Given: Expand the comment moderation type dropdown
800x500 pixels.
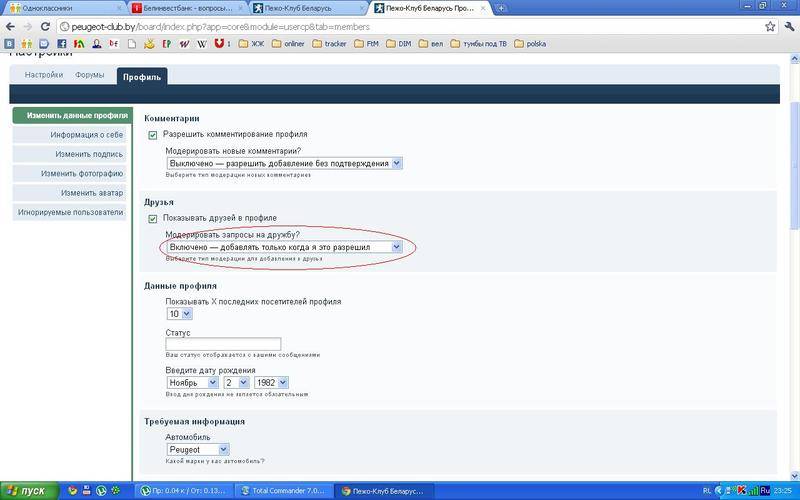Looking at the screenshot, I should [284, 163].
